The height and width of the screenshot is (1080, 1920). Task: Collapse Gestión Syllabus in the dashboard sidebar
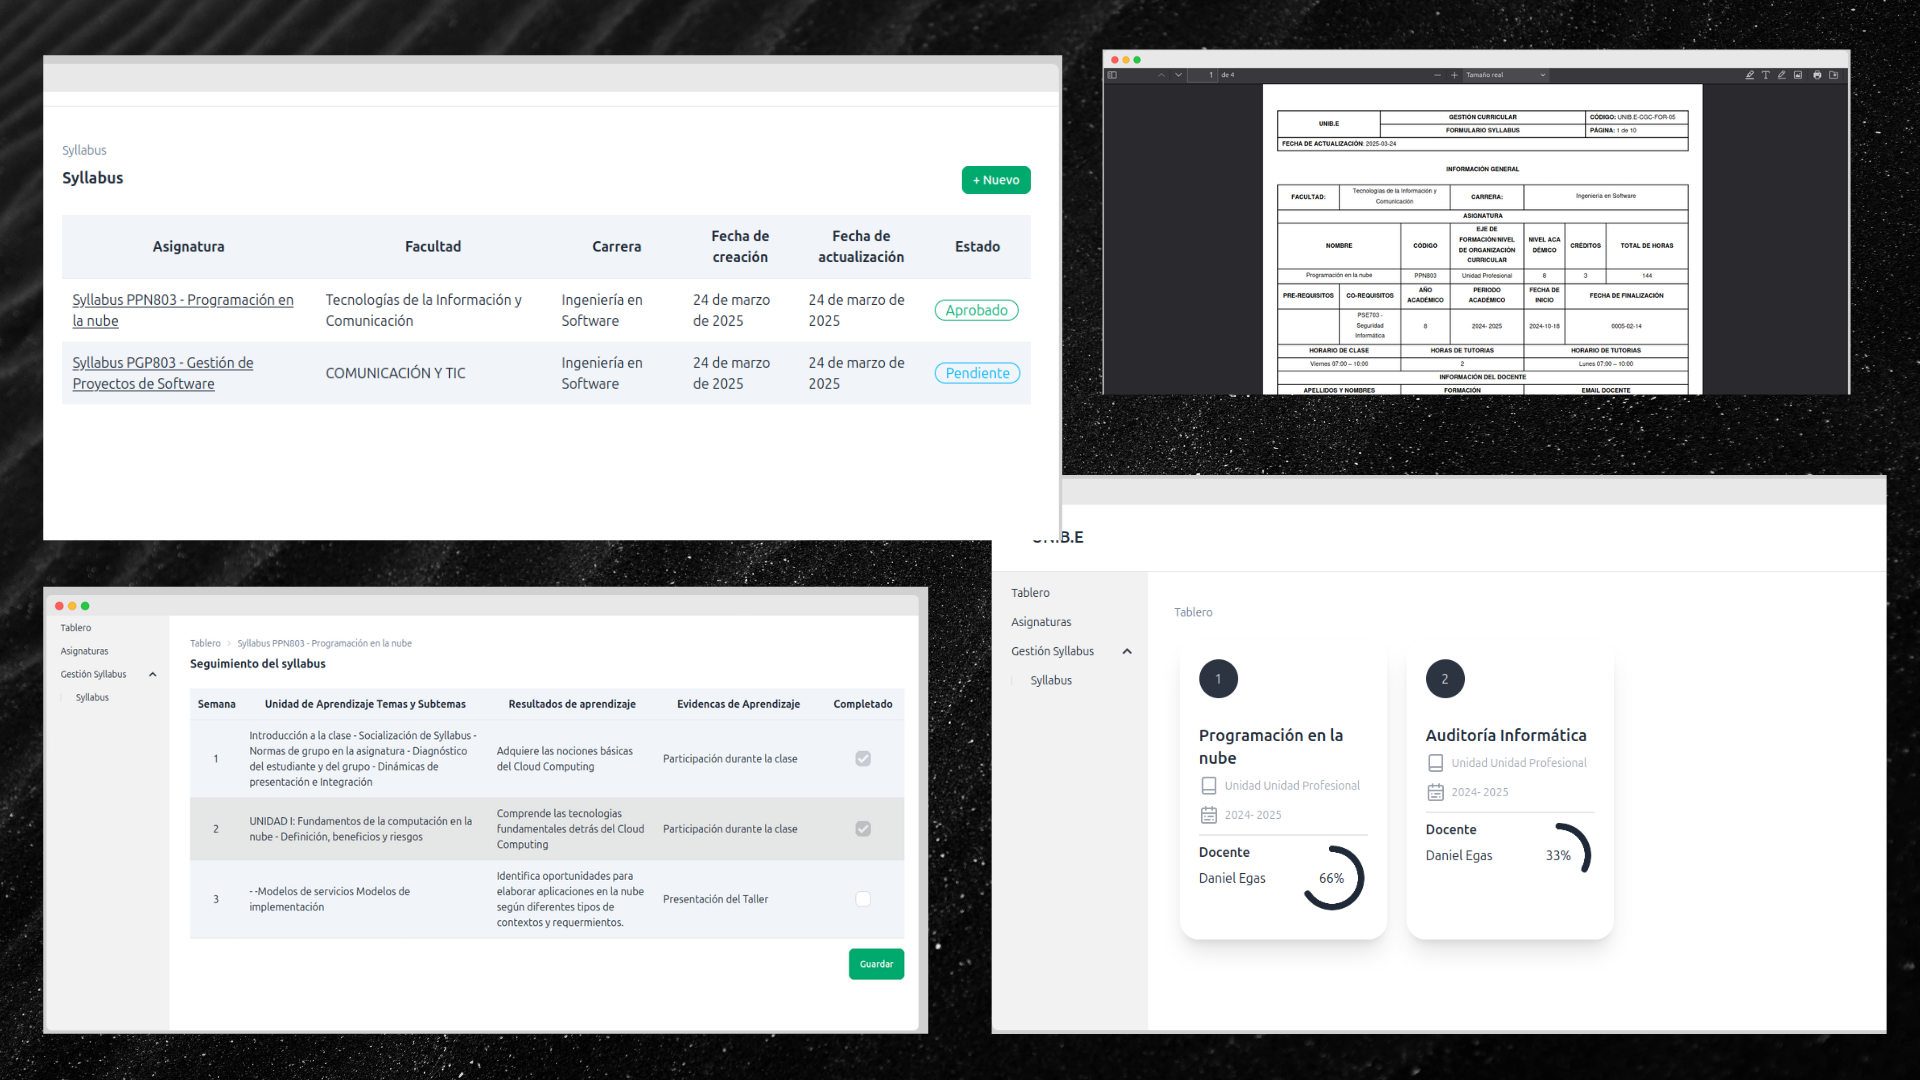[1127, 651]
